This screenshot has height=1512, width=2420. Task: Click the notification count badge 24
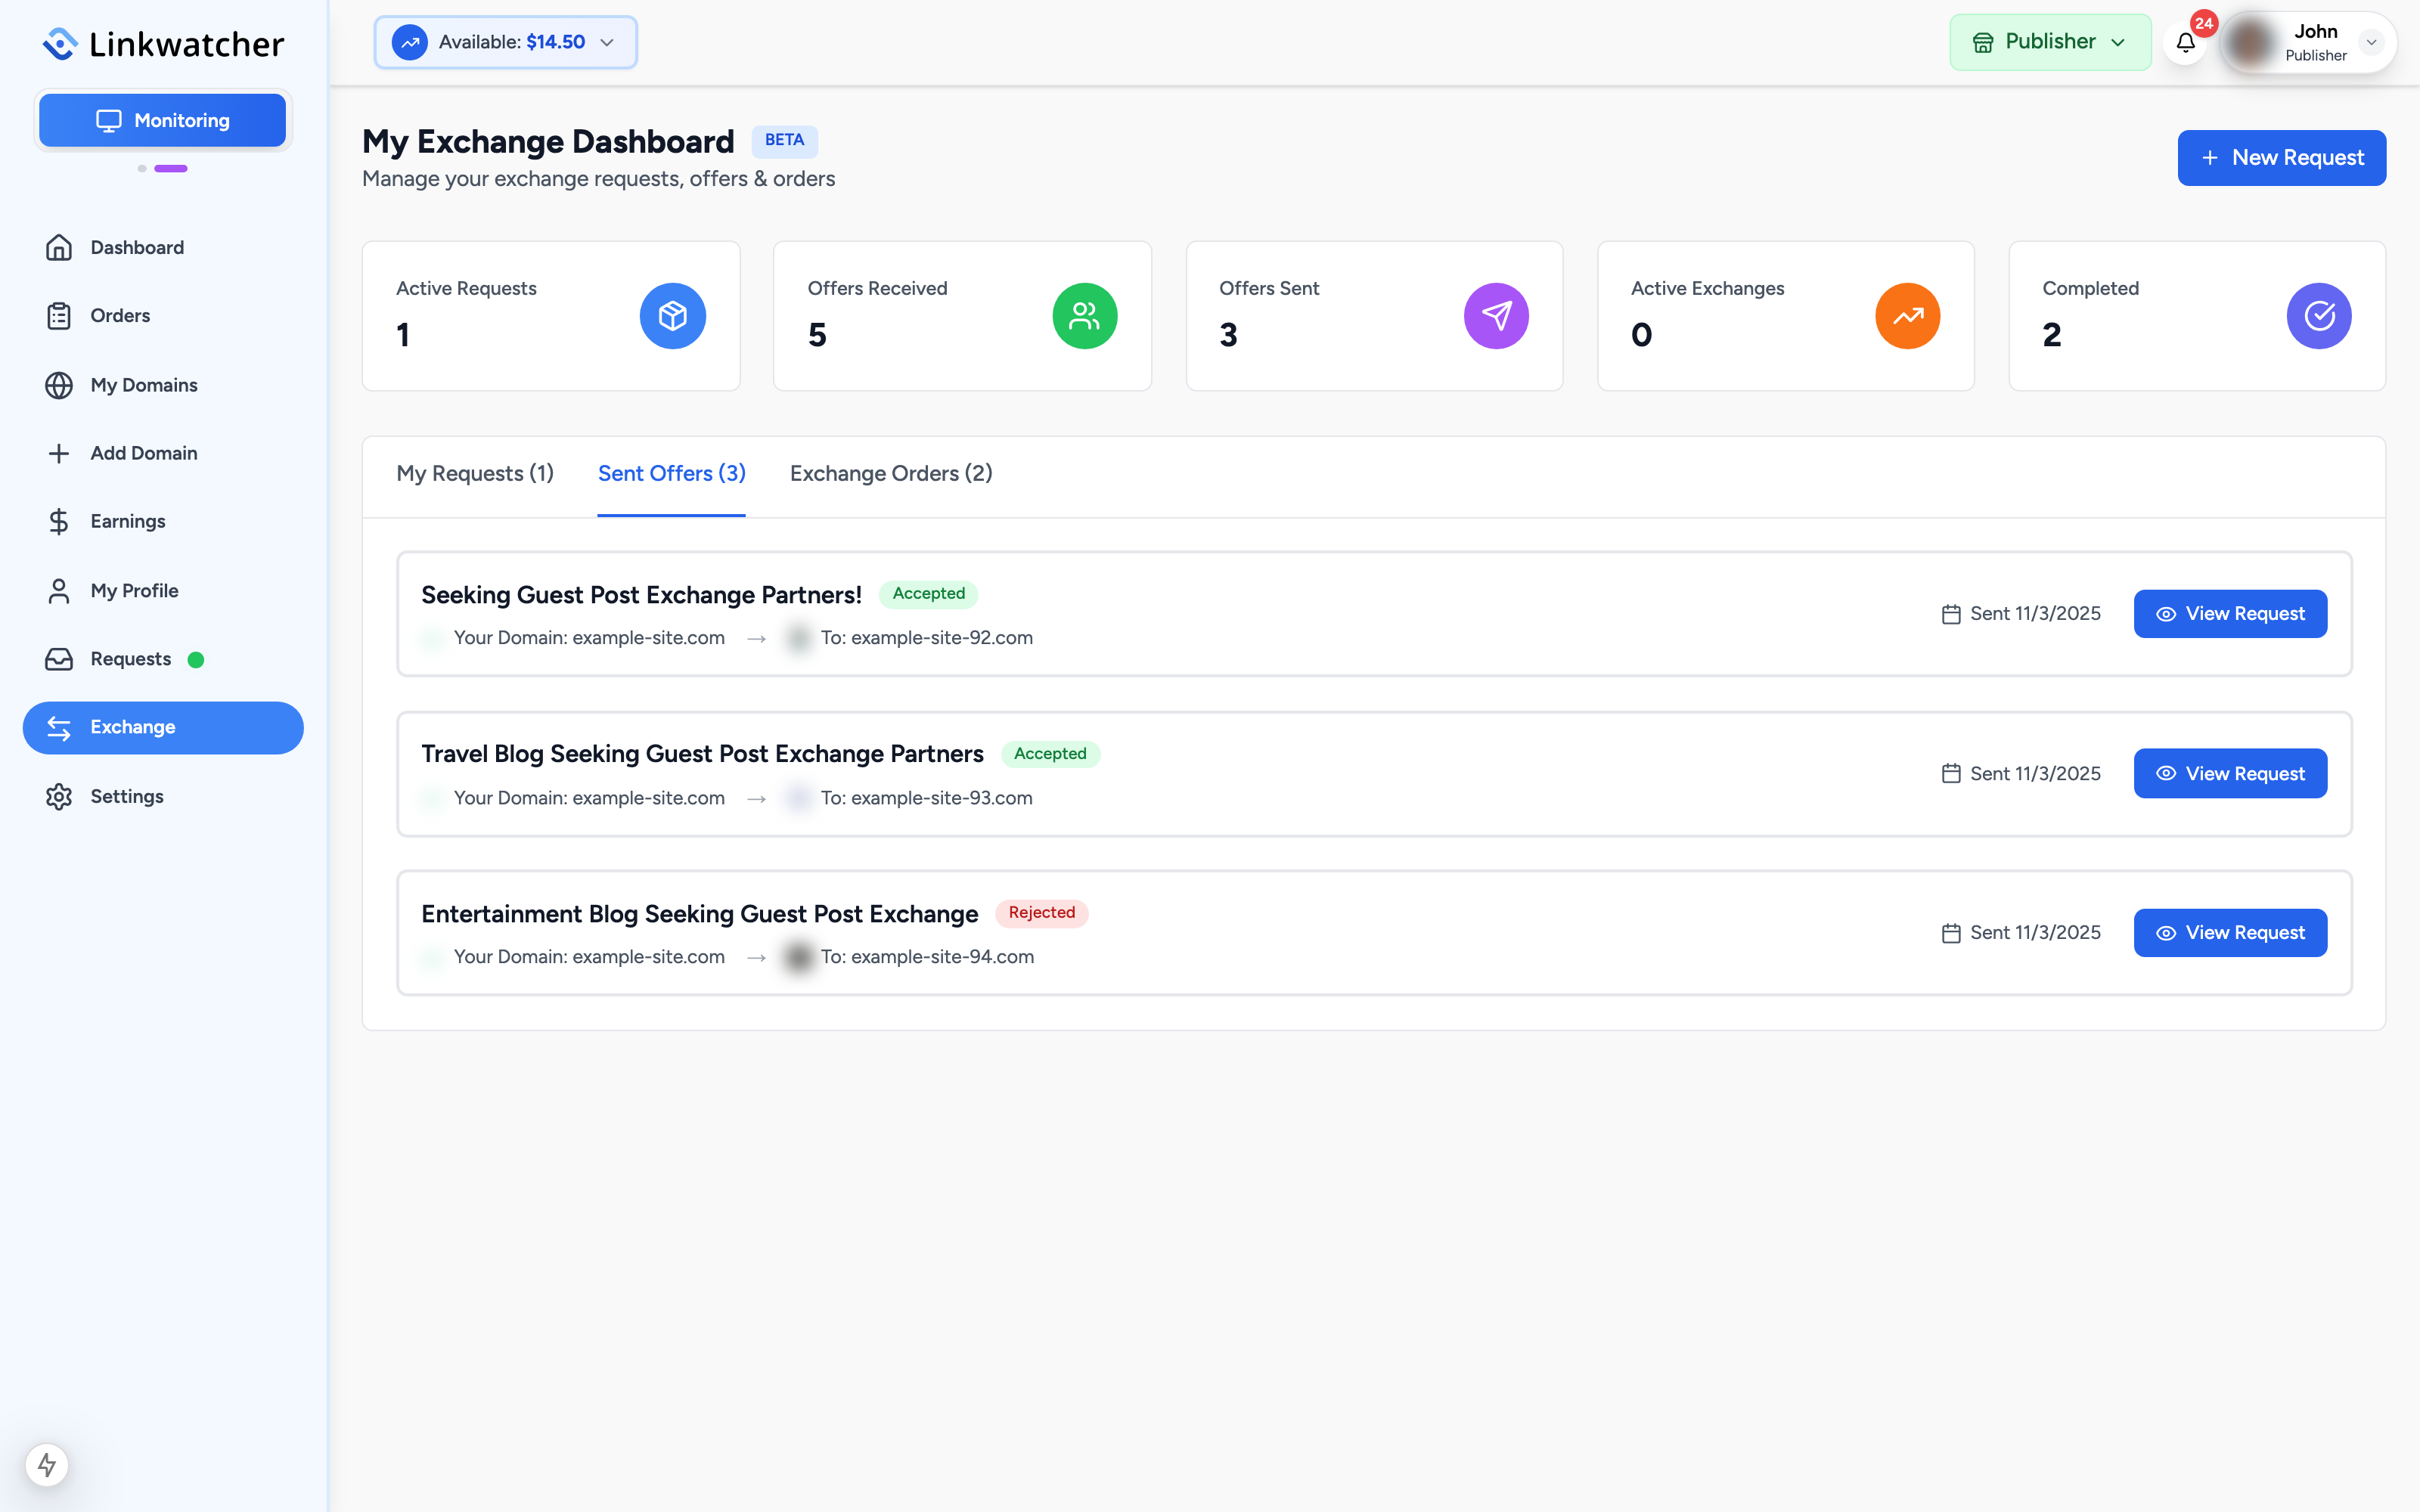click(2204, 23)
